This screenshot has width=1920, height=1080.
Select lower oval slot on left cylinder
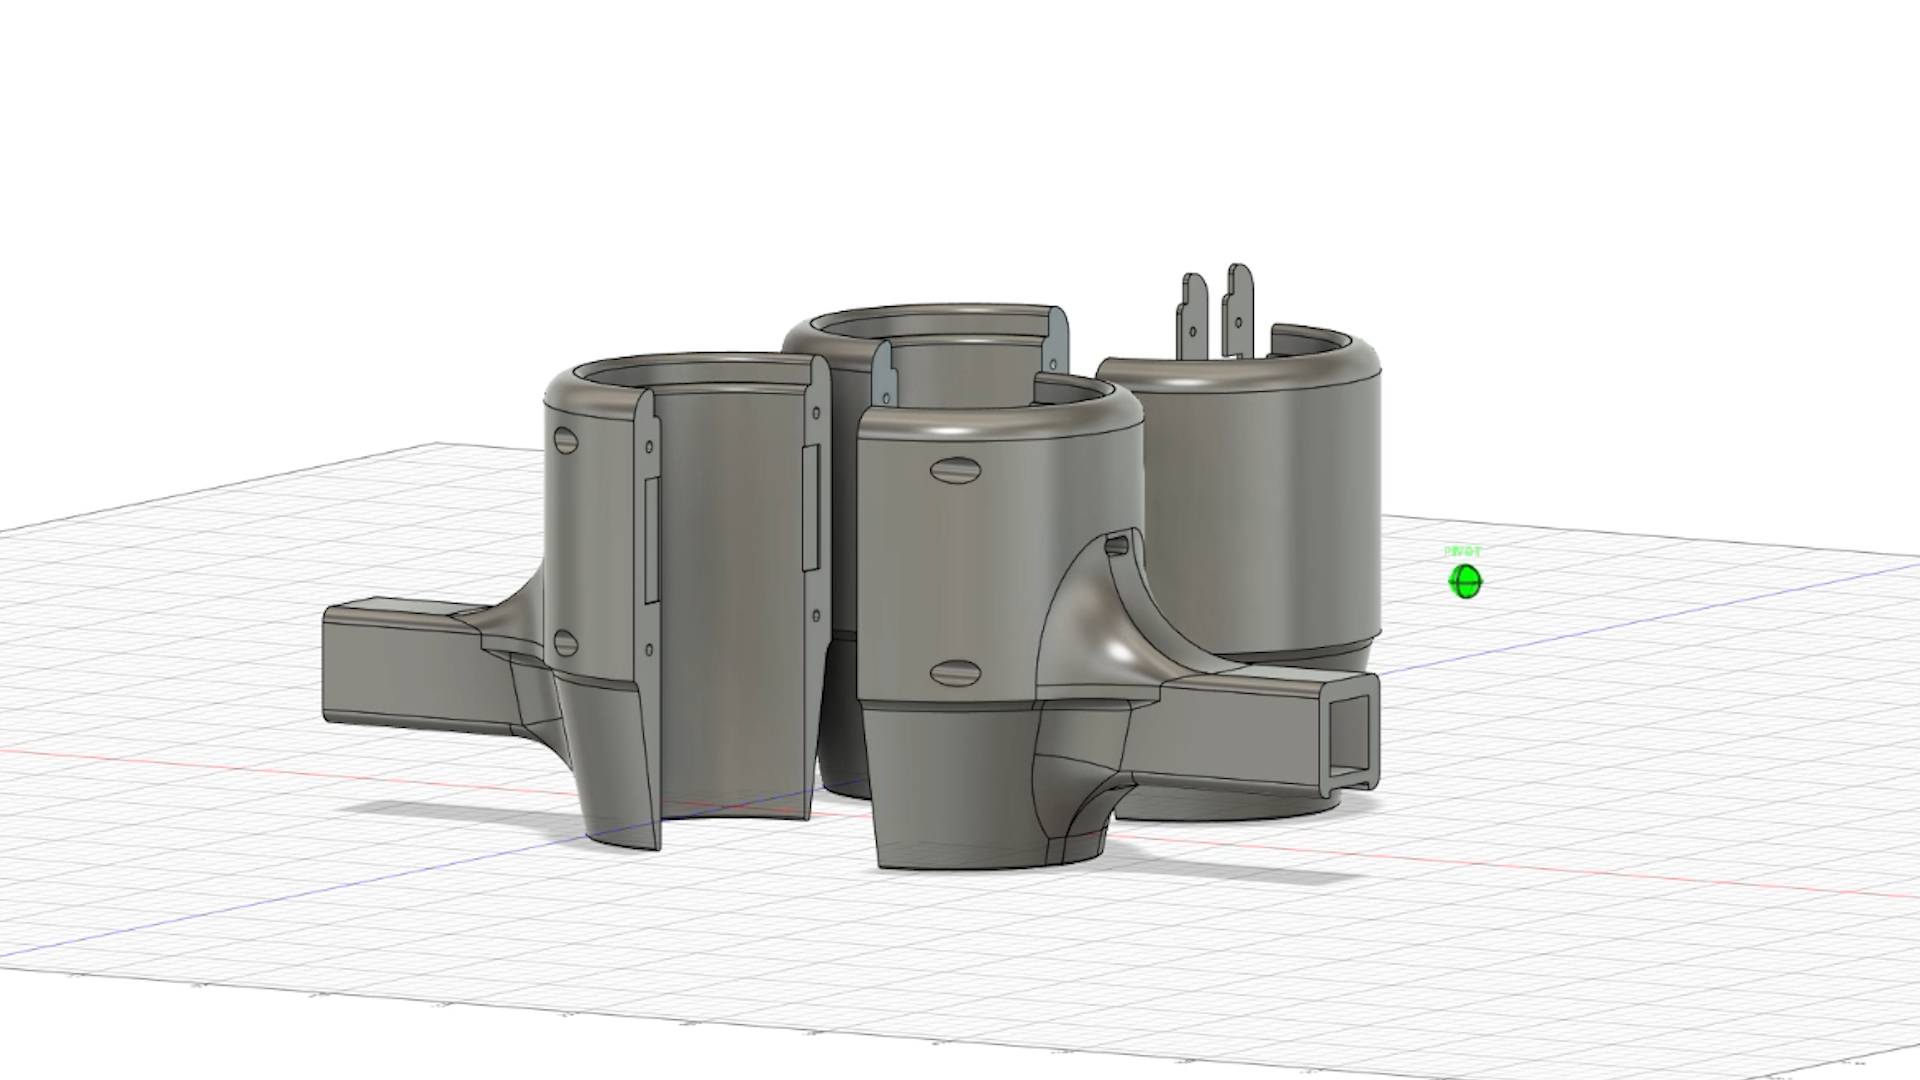pyautogui.click(x=565, y=643)
